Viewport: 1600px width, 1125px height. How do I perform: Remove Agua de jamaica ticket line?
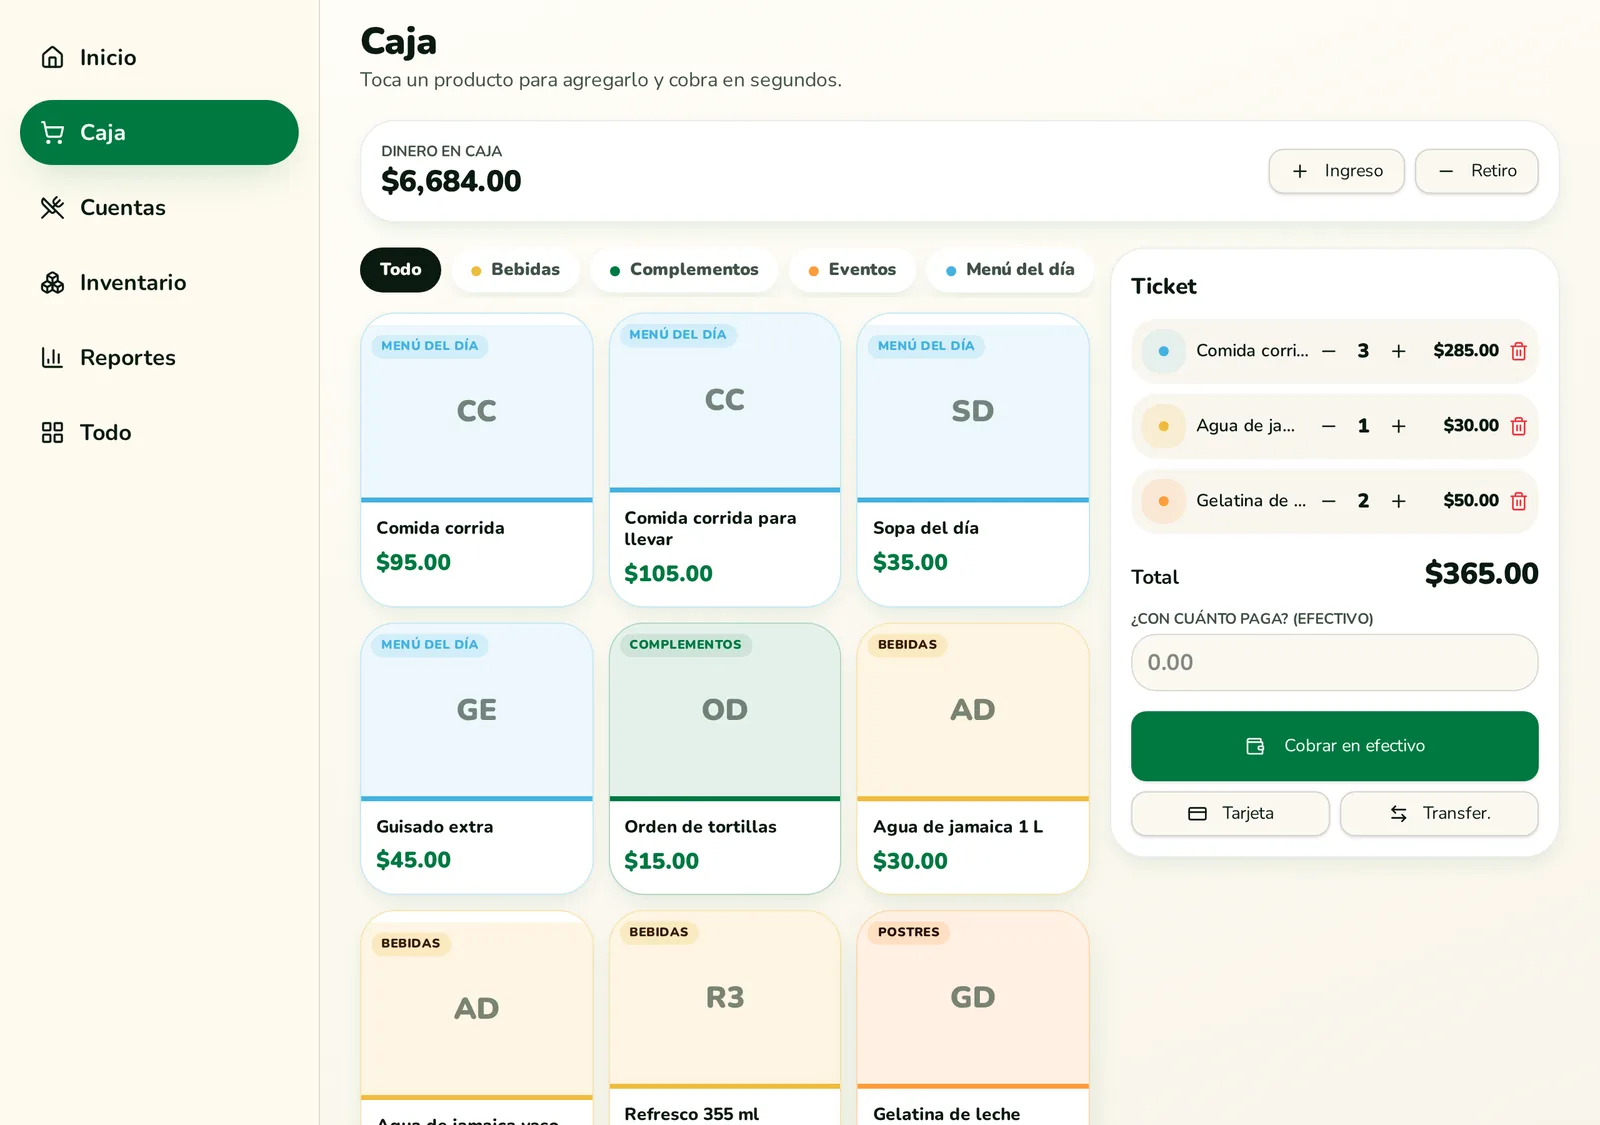[x=1518, y=426]
